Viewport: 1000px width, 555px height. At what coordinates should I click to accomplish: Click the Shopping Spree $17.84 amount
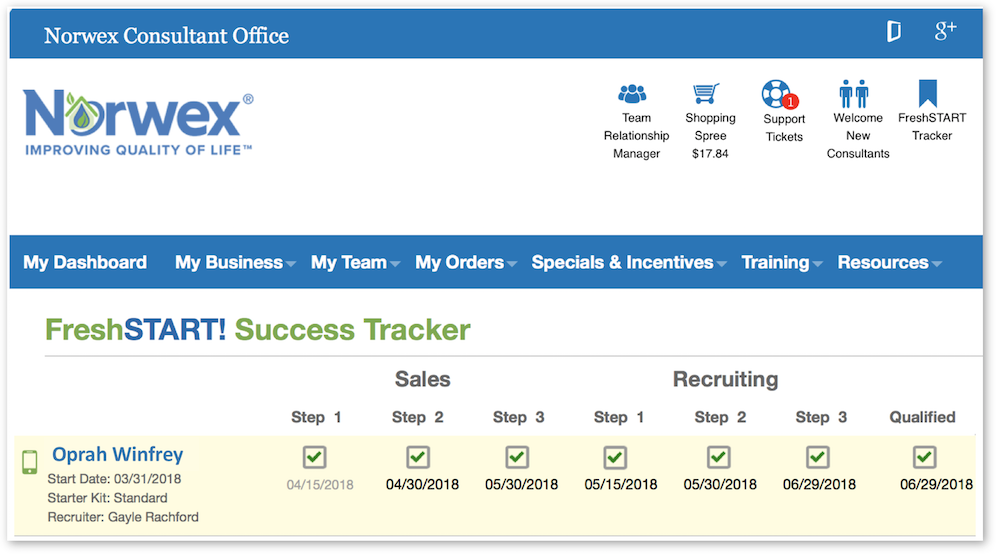(710, 154)
